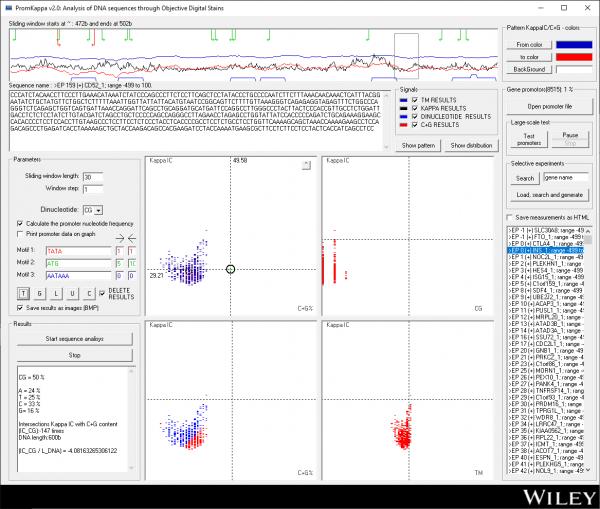Click the blue From color swatch
Image resolution: width=600 pixels, height=509 pixels.
(x=574, y=45)
